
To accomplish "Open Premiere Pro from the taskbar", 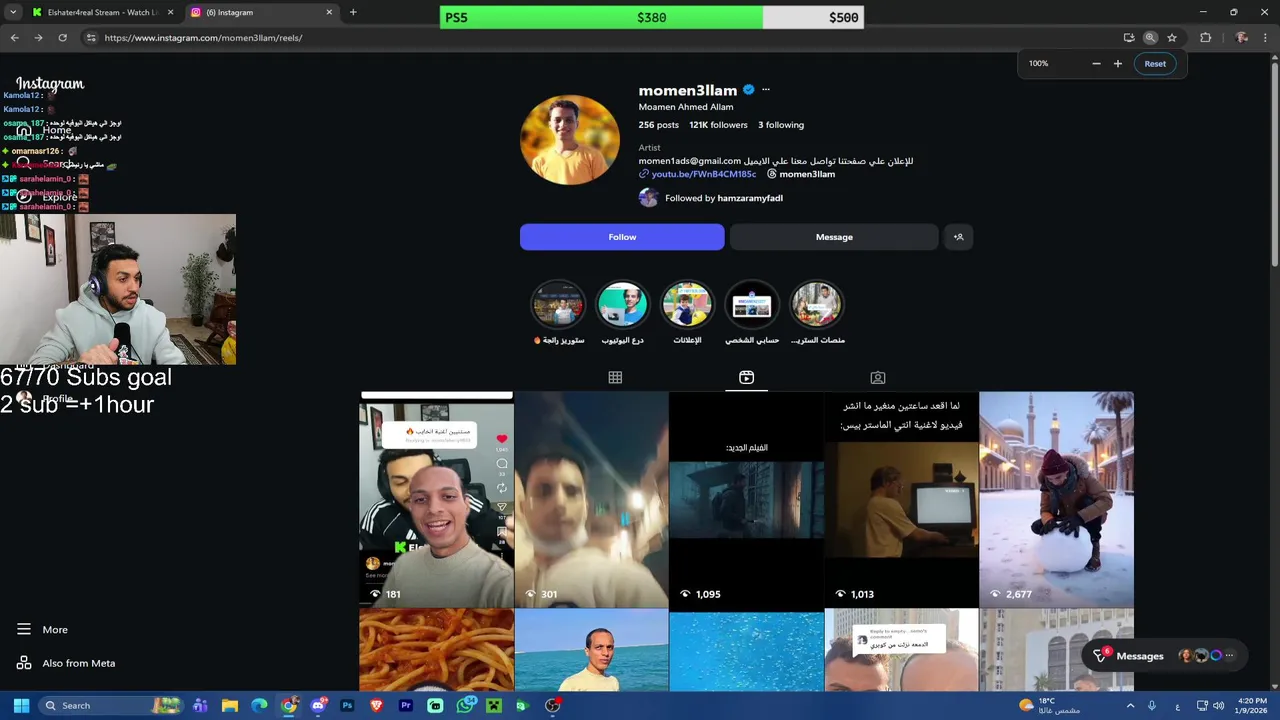I will (x=406, y=706).
